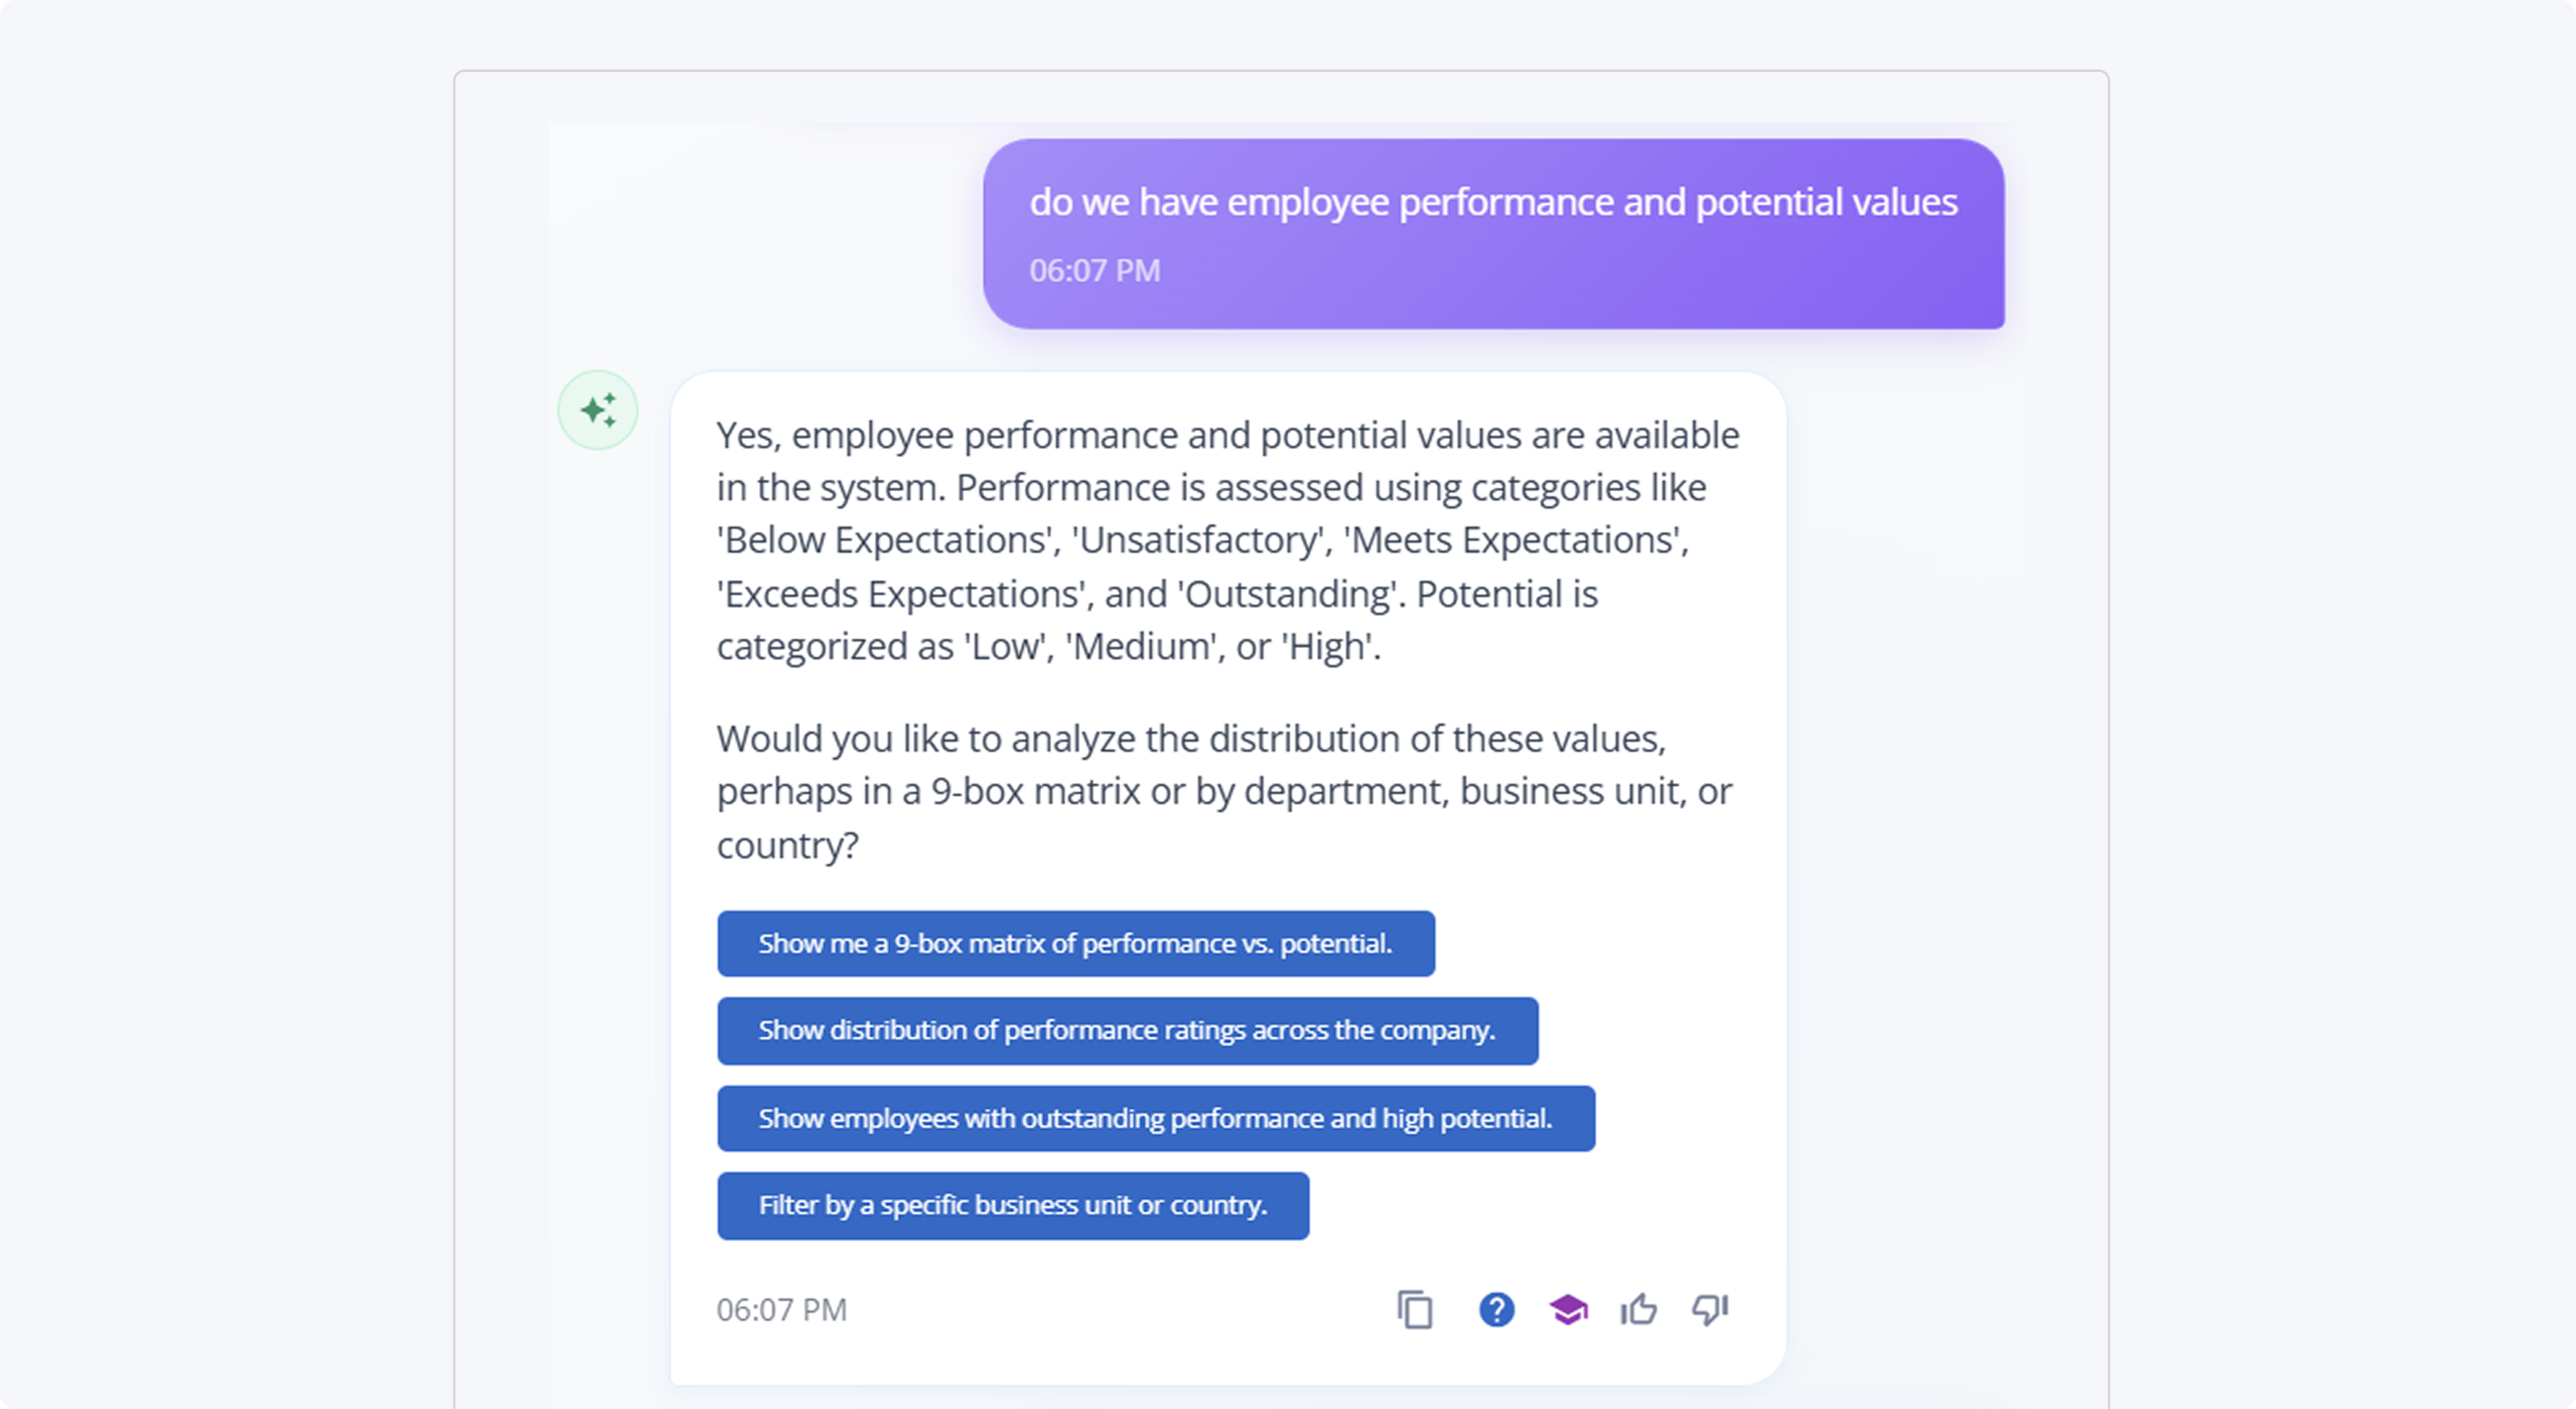Click the 'Would you like to analyze' paragraph
This screenshot has width=2576, height=1409.
(x=1224, y=791)
